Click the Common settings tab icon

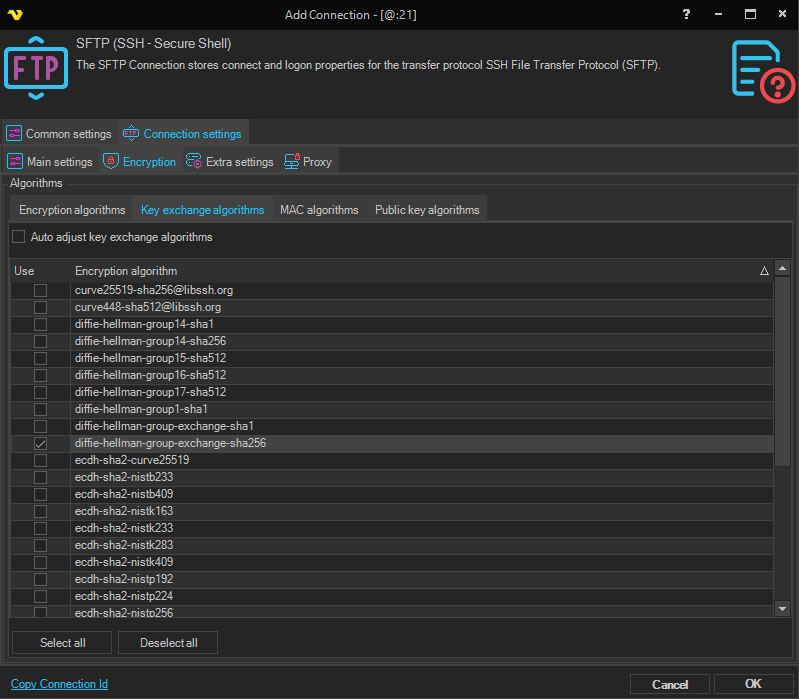14,133
